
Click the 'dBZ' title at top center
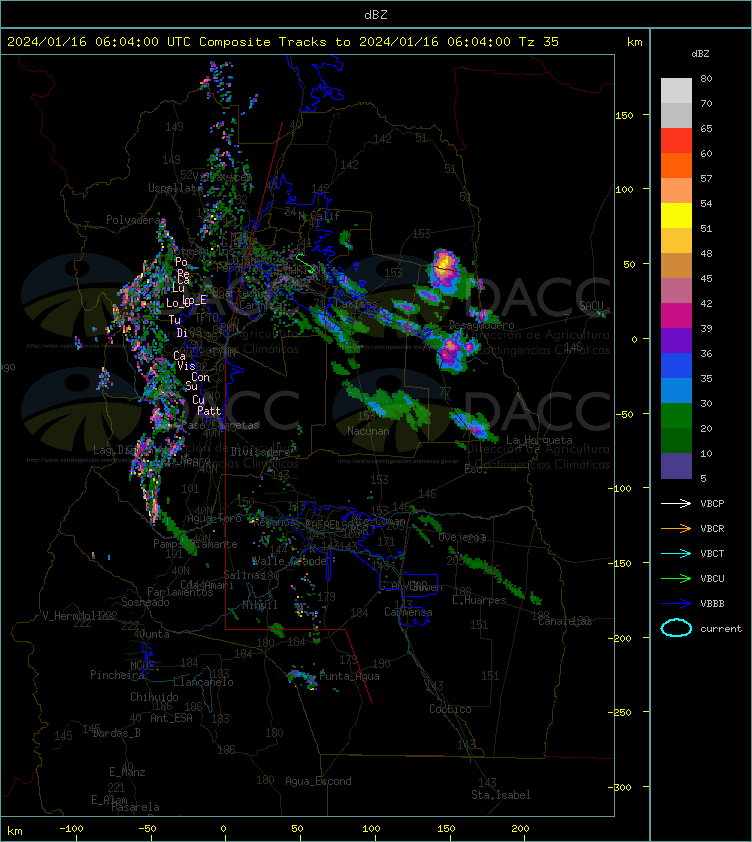tap(375, 14)
